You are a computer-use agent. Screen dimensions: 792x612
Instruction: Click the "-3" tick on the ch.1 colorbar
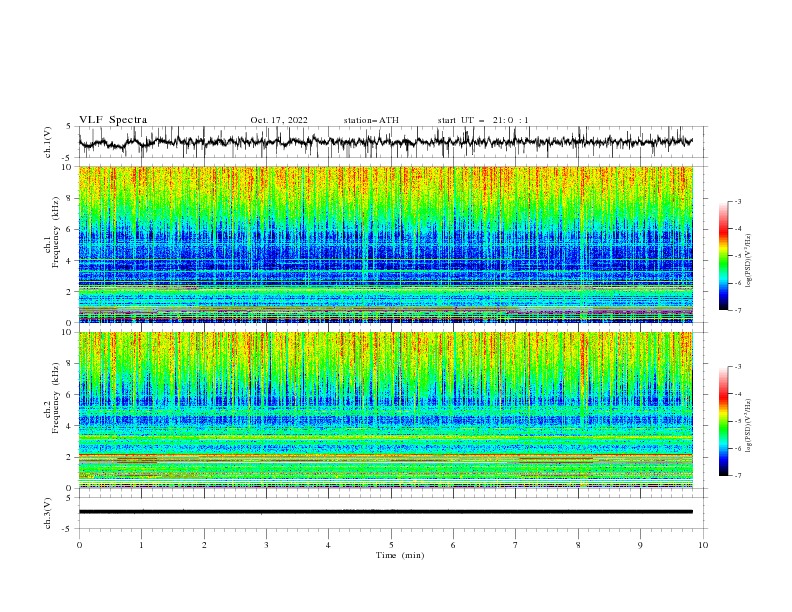(738, 201)
